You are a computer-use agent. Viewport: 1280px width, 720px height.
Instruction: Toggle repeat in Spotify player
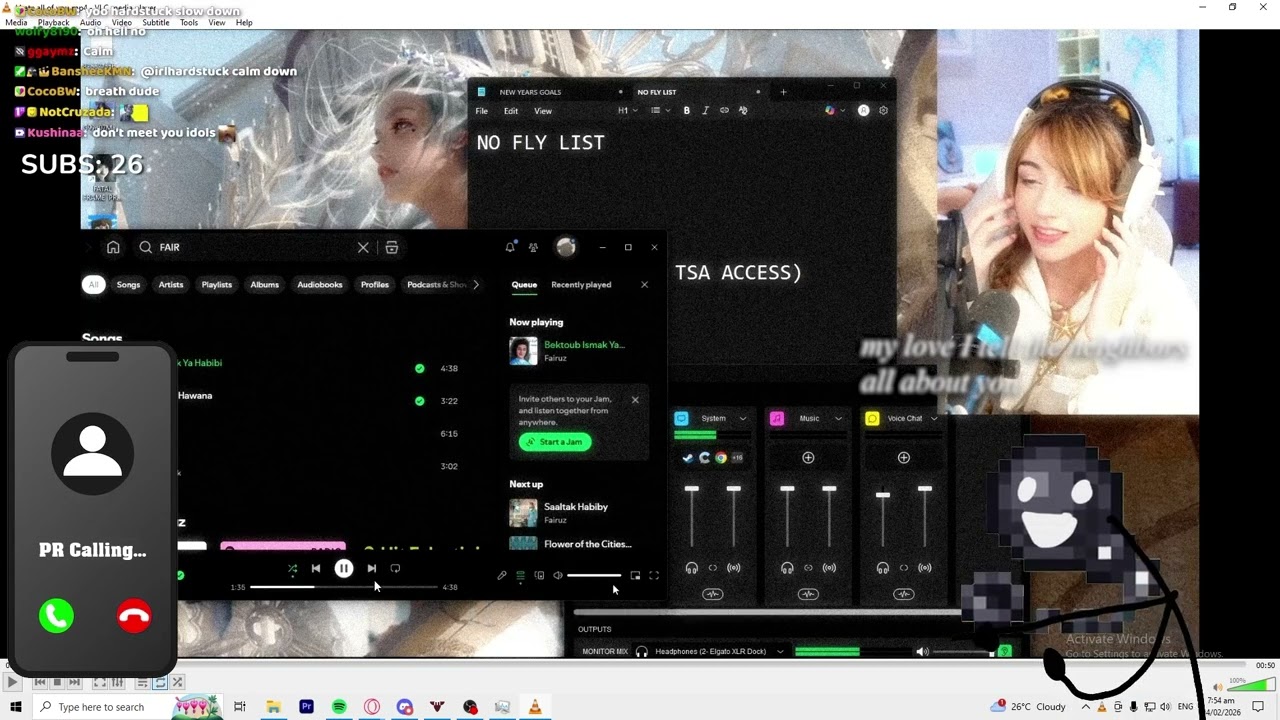[x=395, y=568]
